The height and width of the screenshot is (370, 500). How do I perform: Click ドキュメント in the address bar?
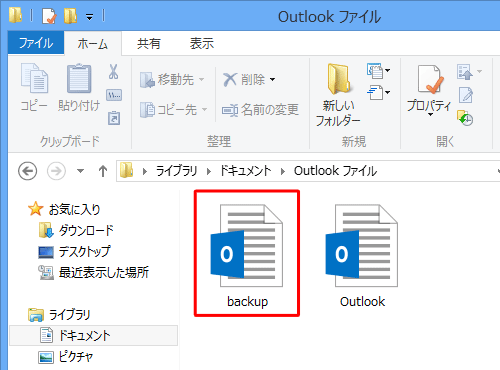point(245,171)
